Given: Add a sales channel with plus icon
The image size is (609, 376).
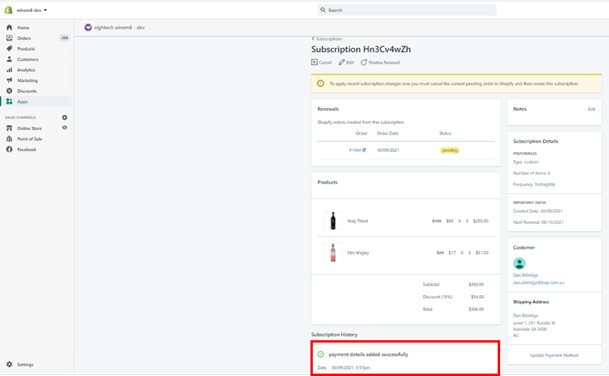Looking at the screenshot, I should coord(64,117).
